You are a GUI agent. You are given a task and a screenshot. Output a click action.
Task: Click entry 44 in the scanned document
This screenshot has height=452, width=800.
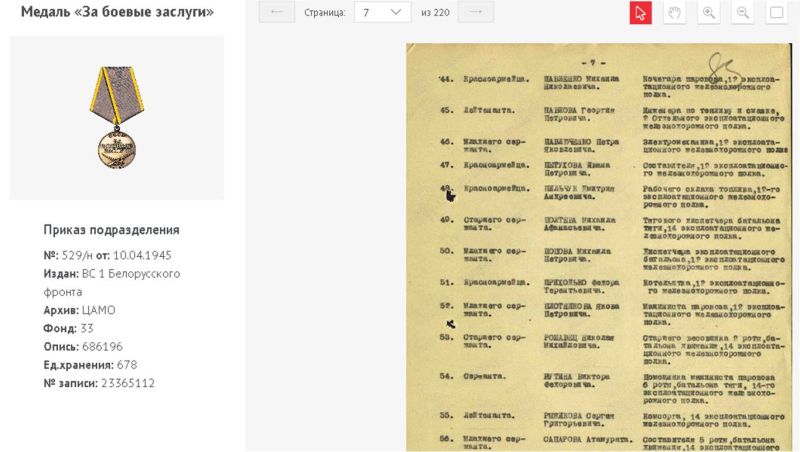point(610,87)
